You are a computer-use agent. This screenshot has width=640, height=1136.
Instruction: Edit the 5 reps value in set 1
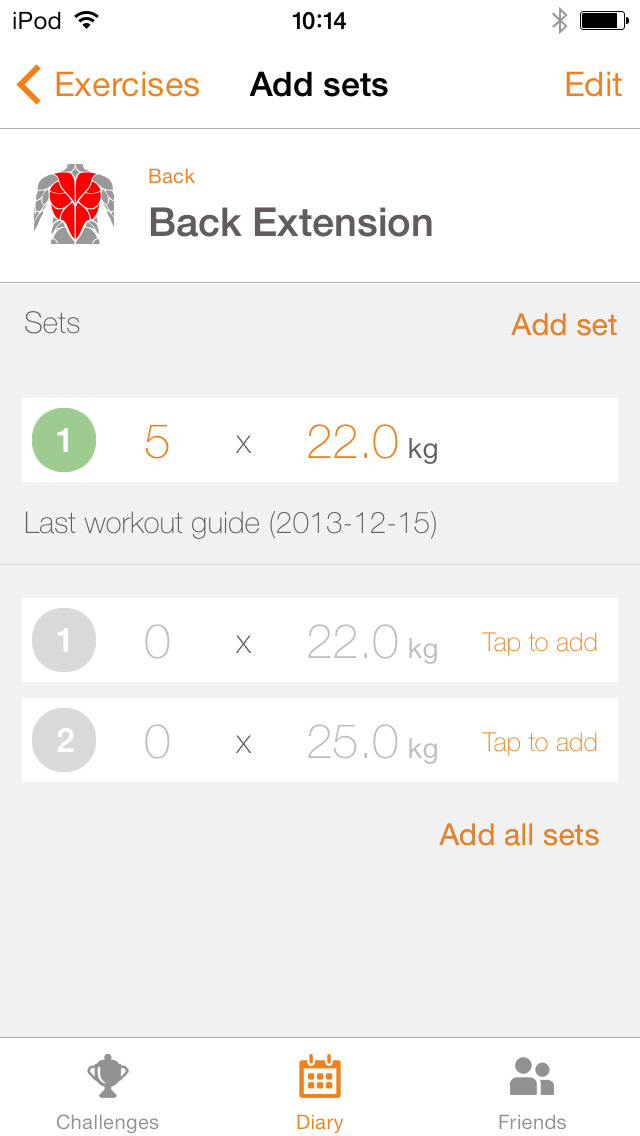coord(157,441)
